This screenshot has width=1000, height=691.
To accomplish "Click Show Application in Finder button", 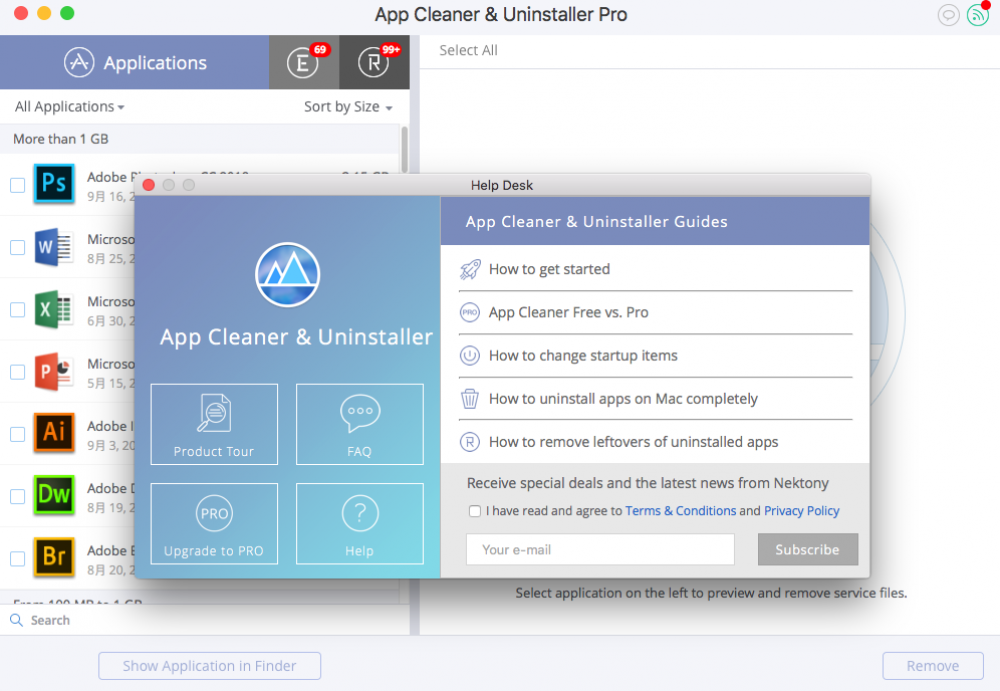I will [x=209, y=666].
